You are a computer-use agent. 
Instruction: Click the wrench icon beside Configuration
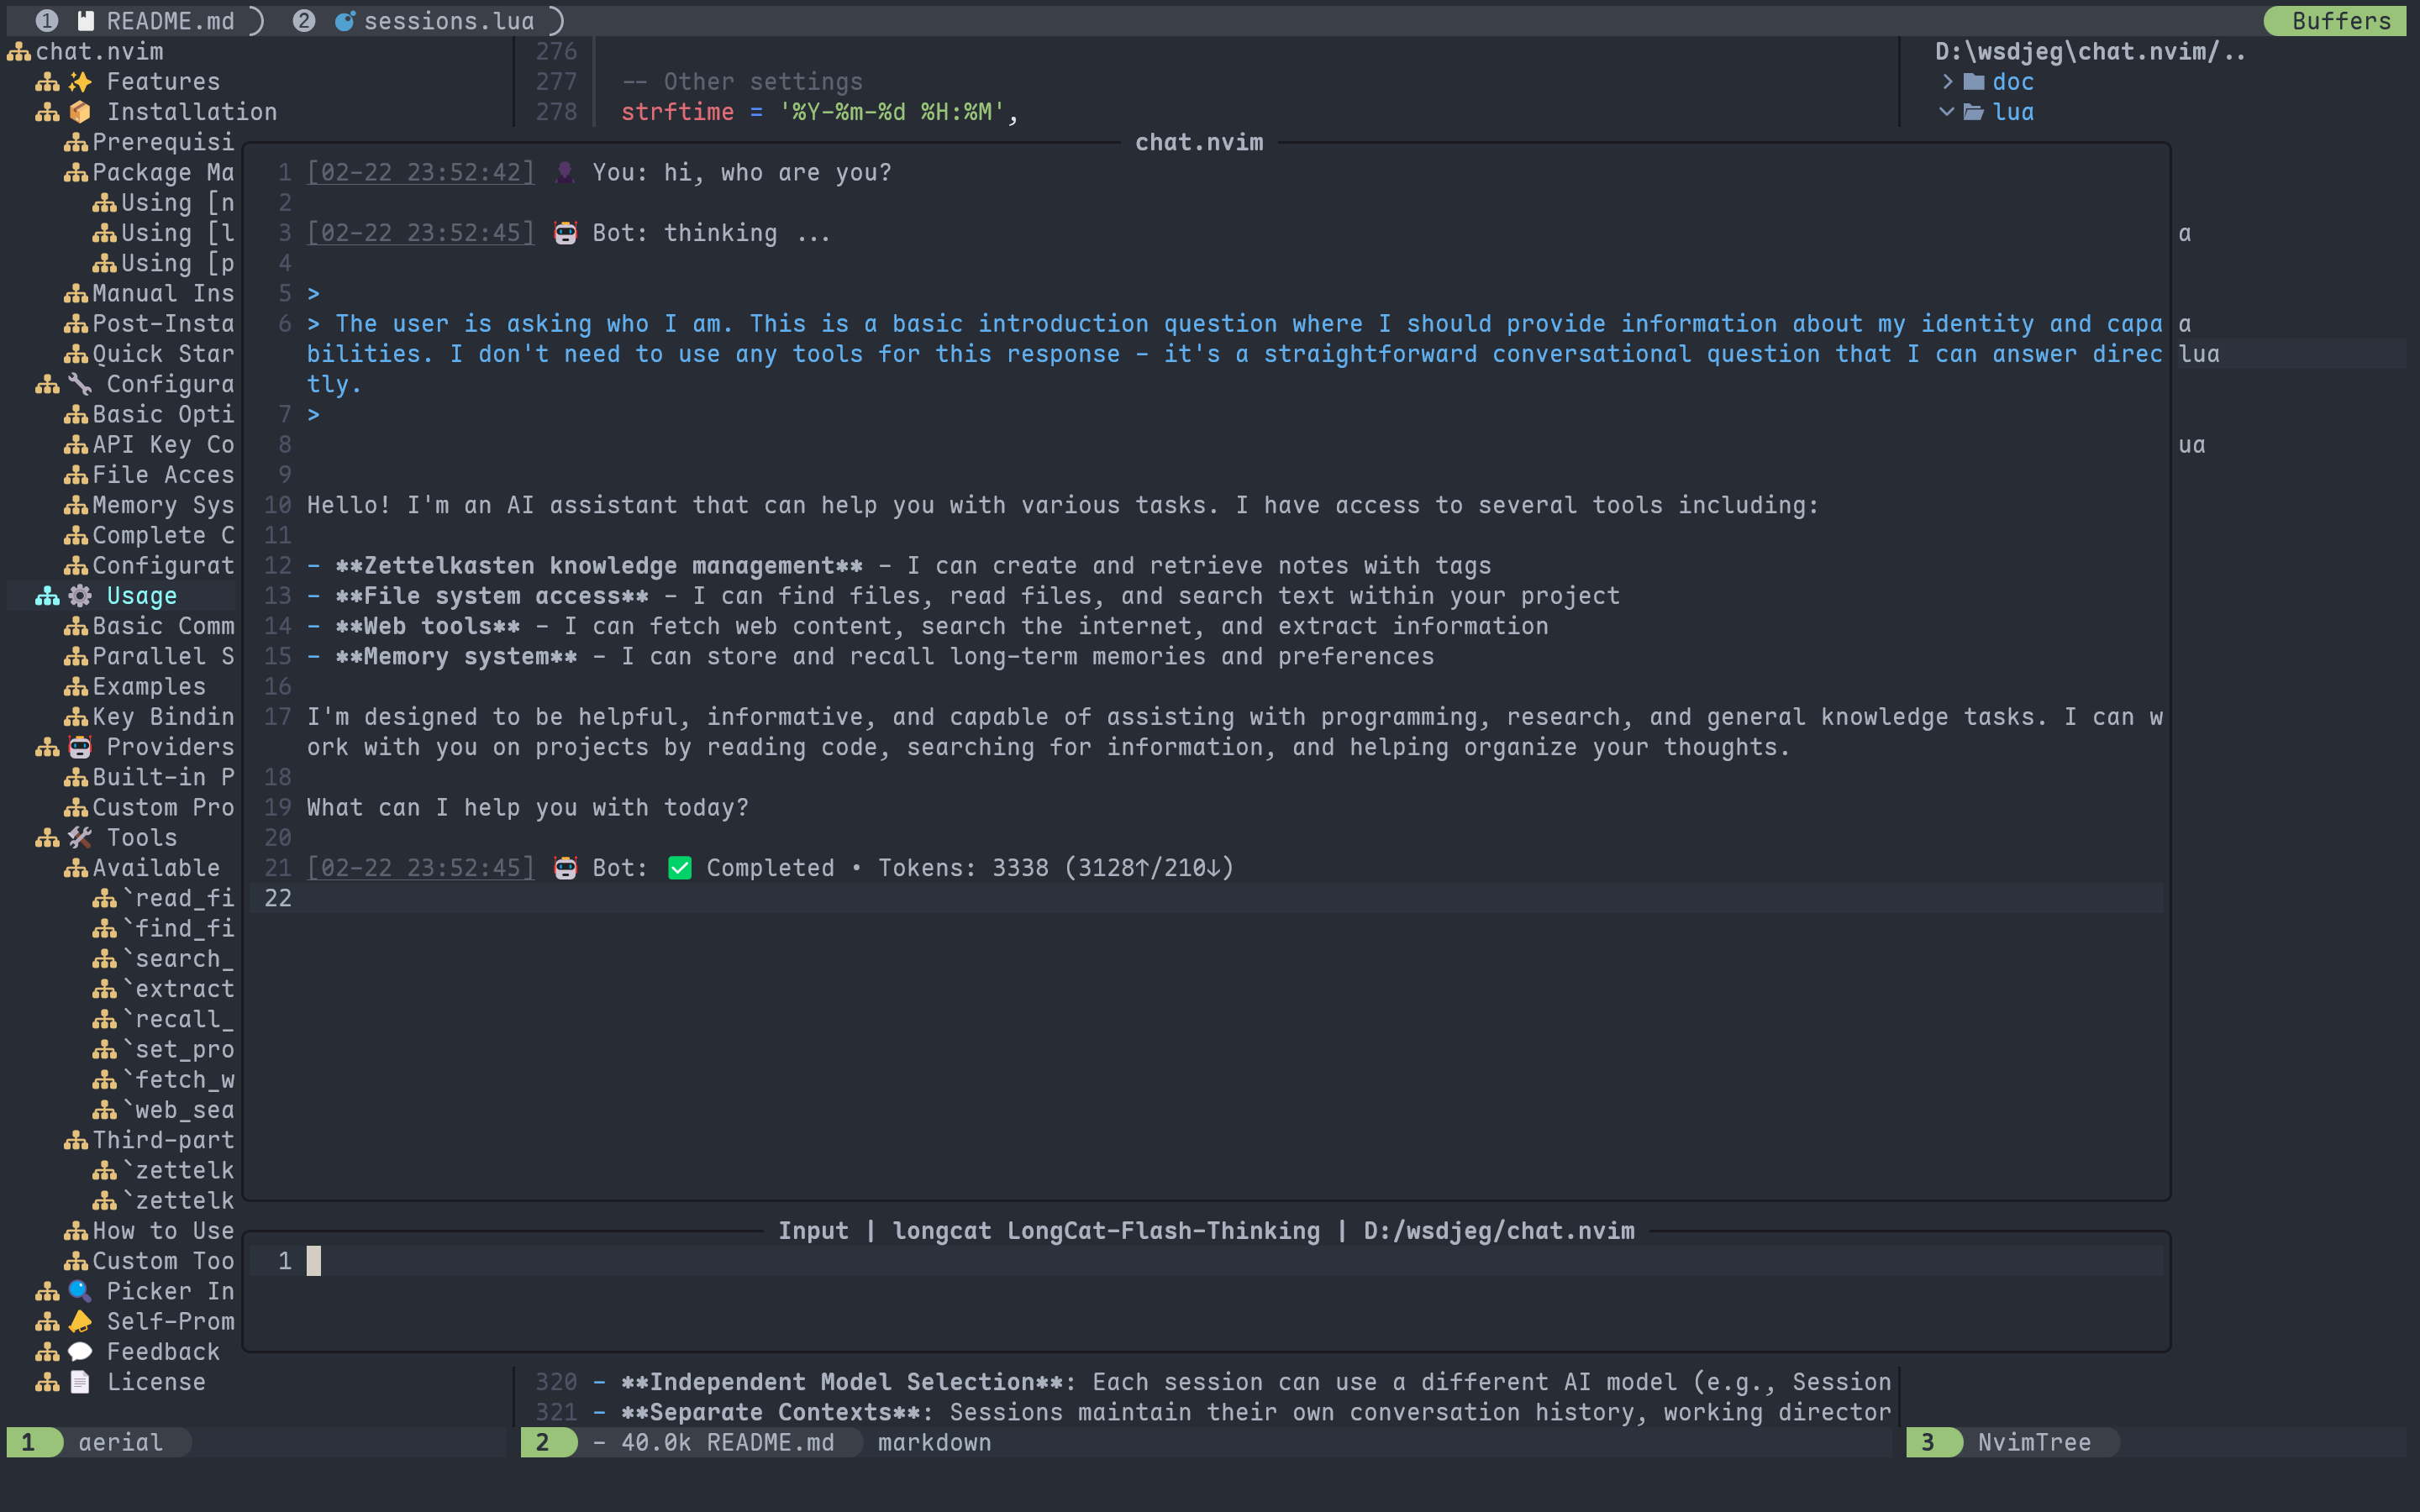(x=80, y=384)
